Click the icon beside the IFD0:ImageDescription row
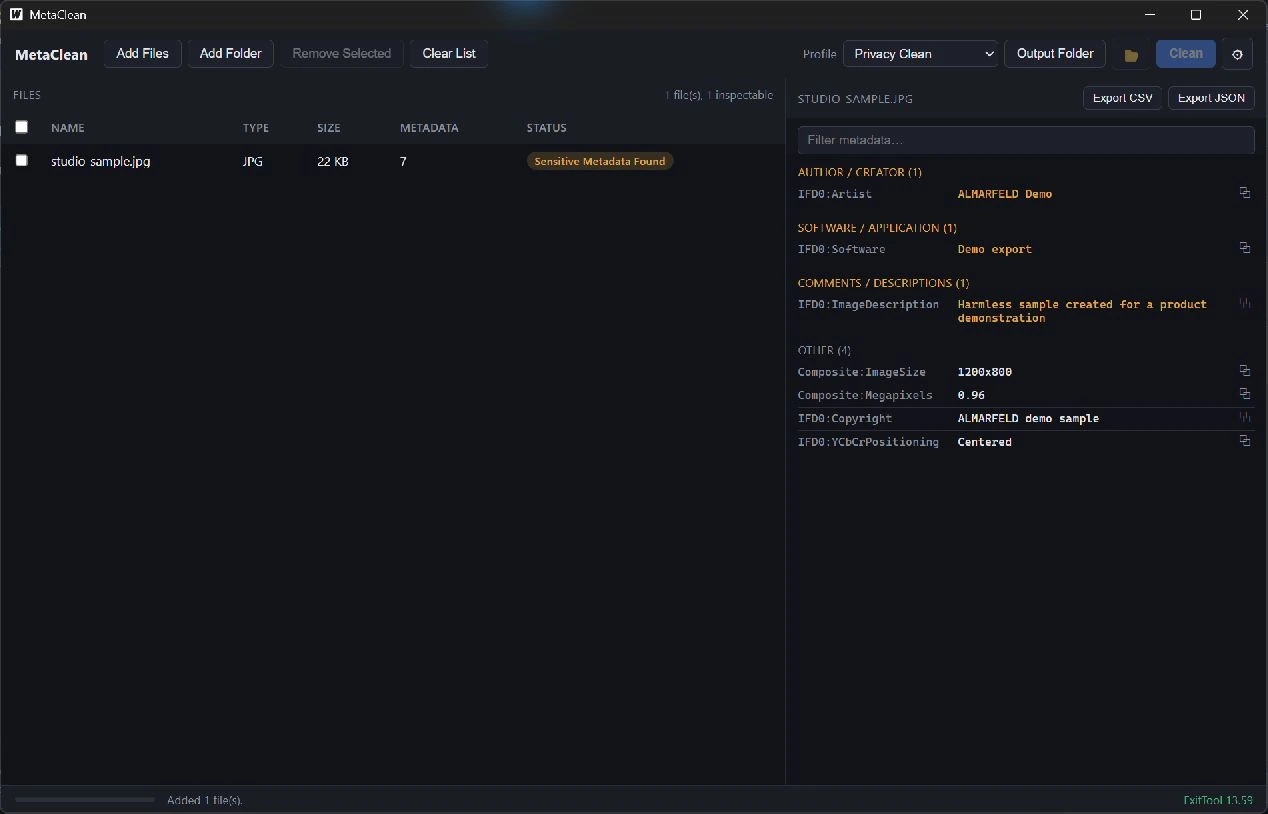 (x=1245, y=303)
